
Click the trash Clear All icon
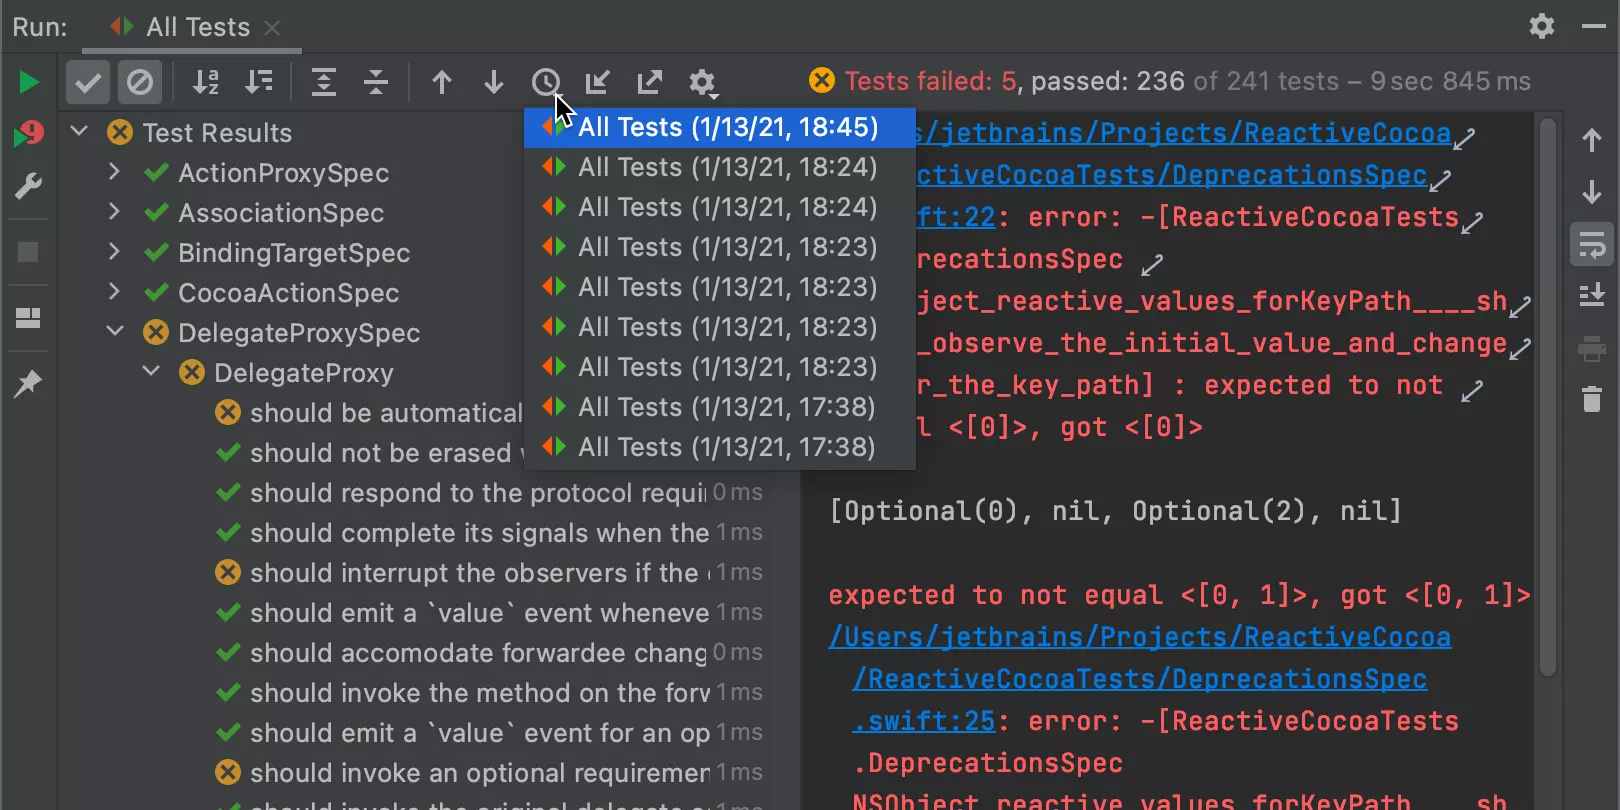(1592, 399)
